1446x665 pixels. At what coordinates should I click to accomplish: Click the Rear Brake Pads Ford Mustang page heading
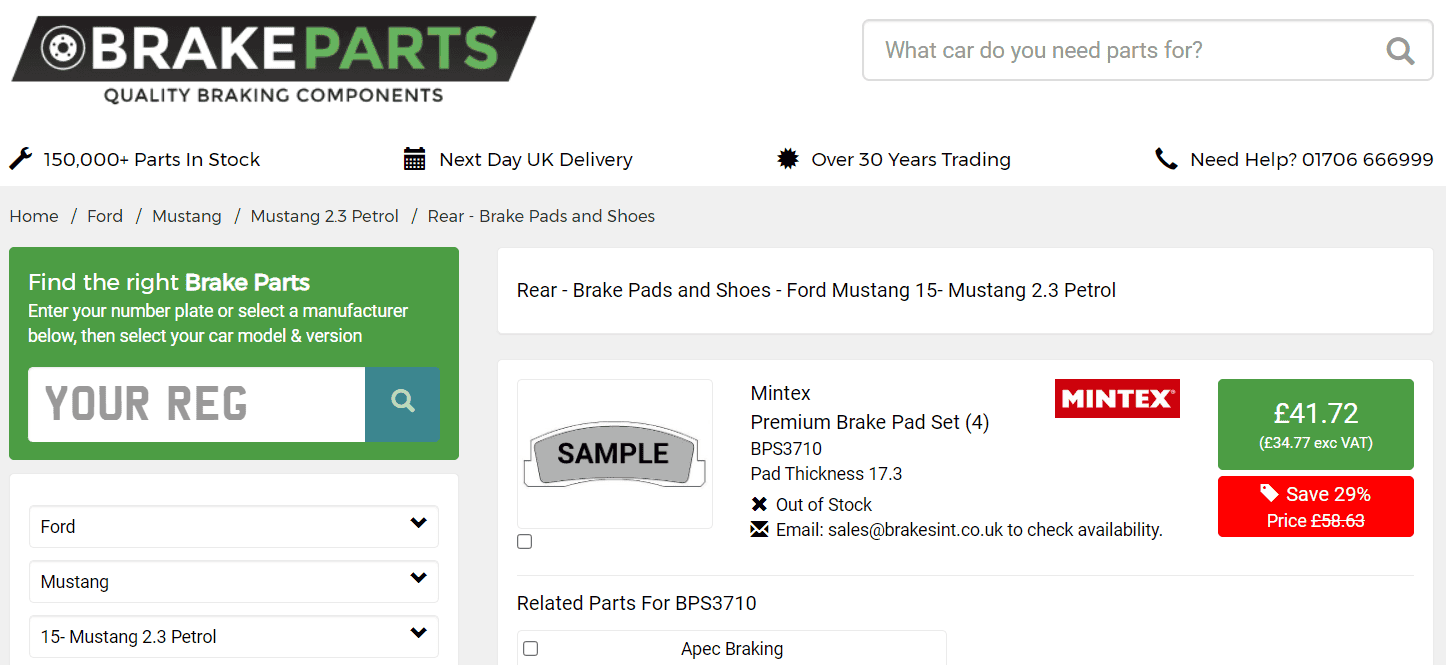[816, 290]
